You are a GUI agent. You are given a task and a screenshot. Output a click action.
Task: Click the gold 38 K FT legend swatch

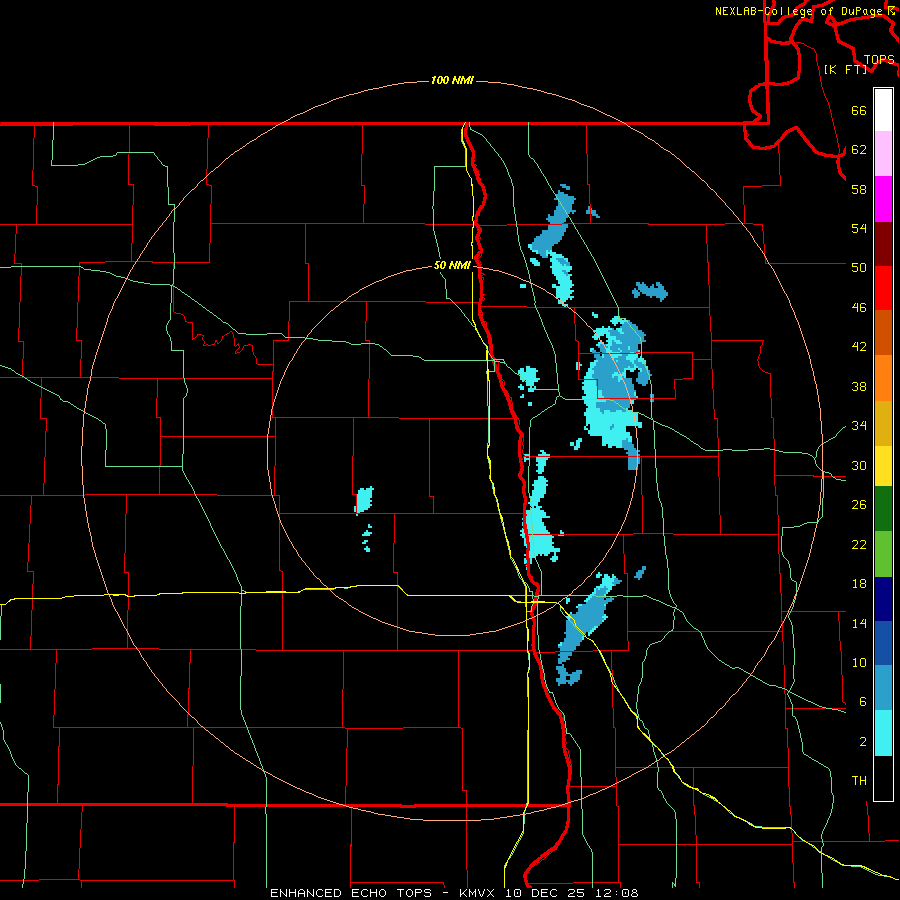click(883, 424)
